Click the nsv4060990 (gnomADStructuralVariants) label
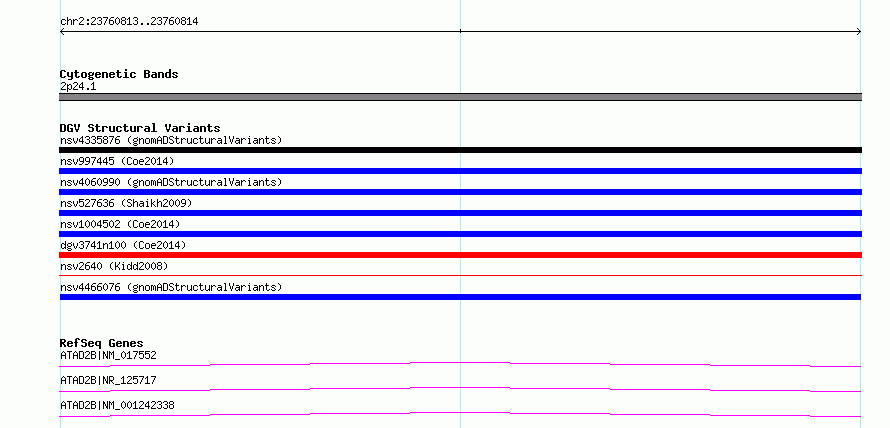Viewport: 890px width, 428px height. click(x=171, y=182)
